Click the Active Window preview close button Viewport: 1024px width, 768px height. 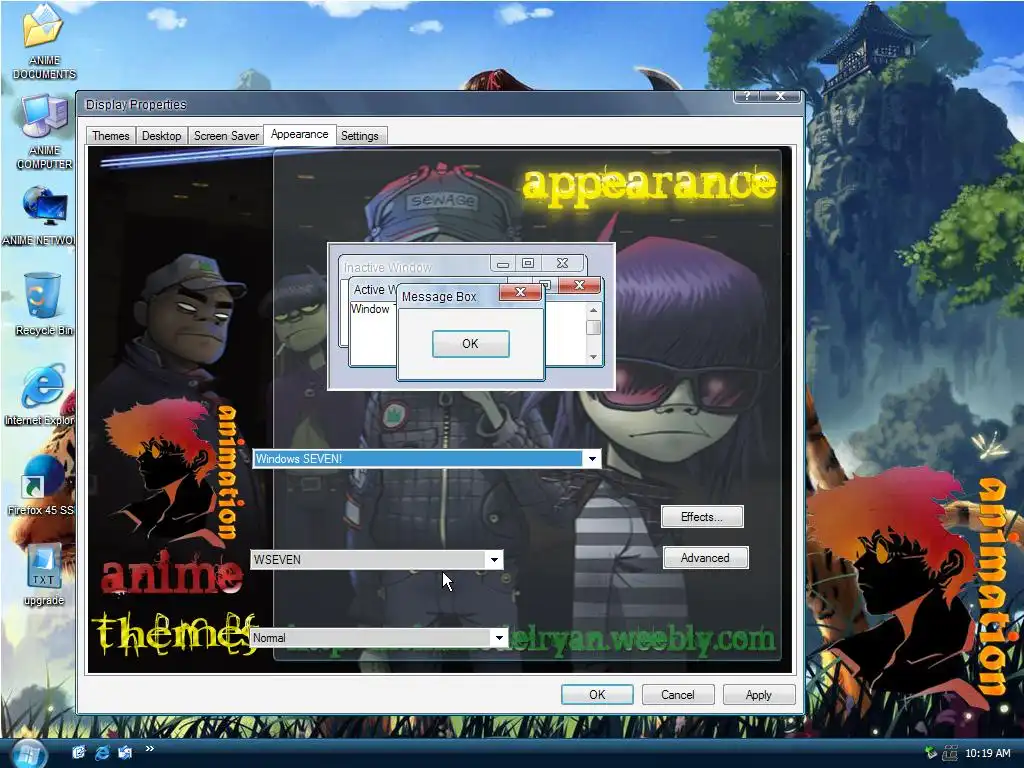coord(579,285)
